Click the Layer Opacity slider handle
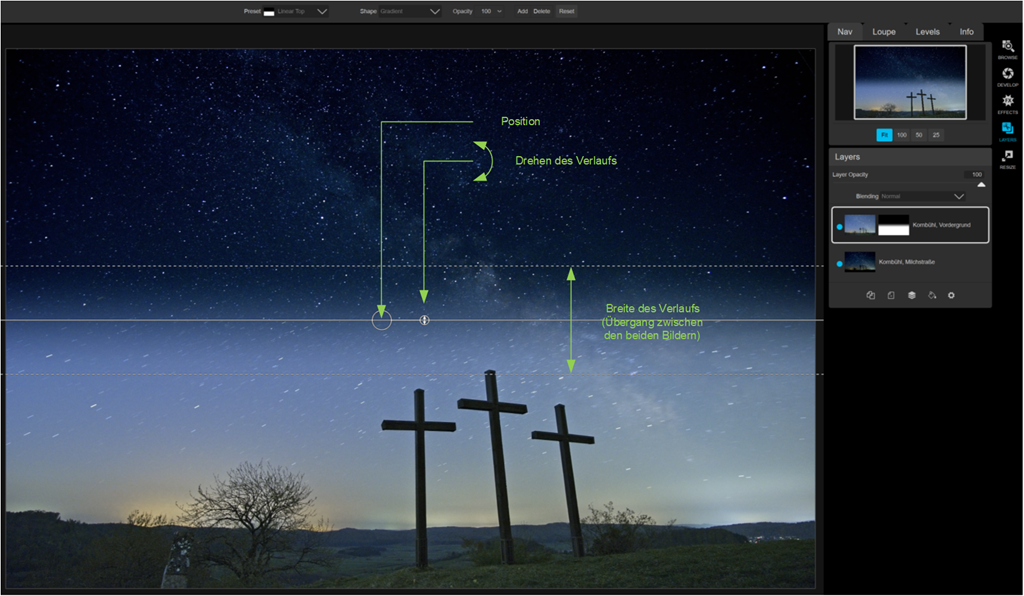 click(x=981, y=184)
